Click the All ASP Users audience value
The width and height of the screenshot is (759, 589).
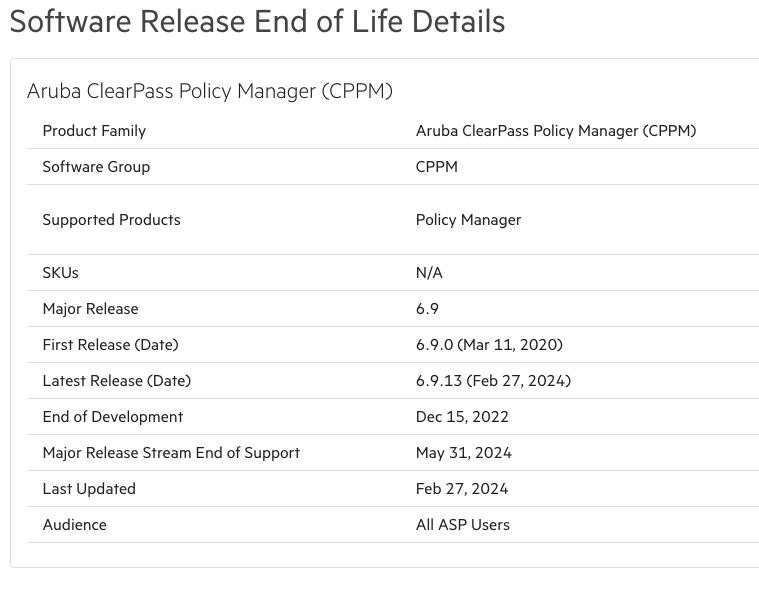click(x=462, y=525)
